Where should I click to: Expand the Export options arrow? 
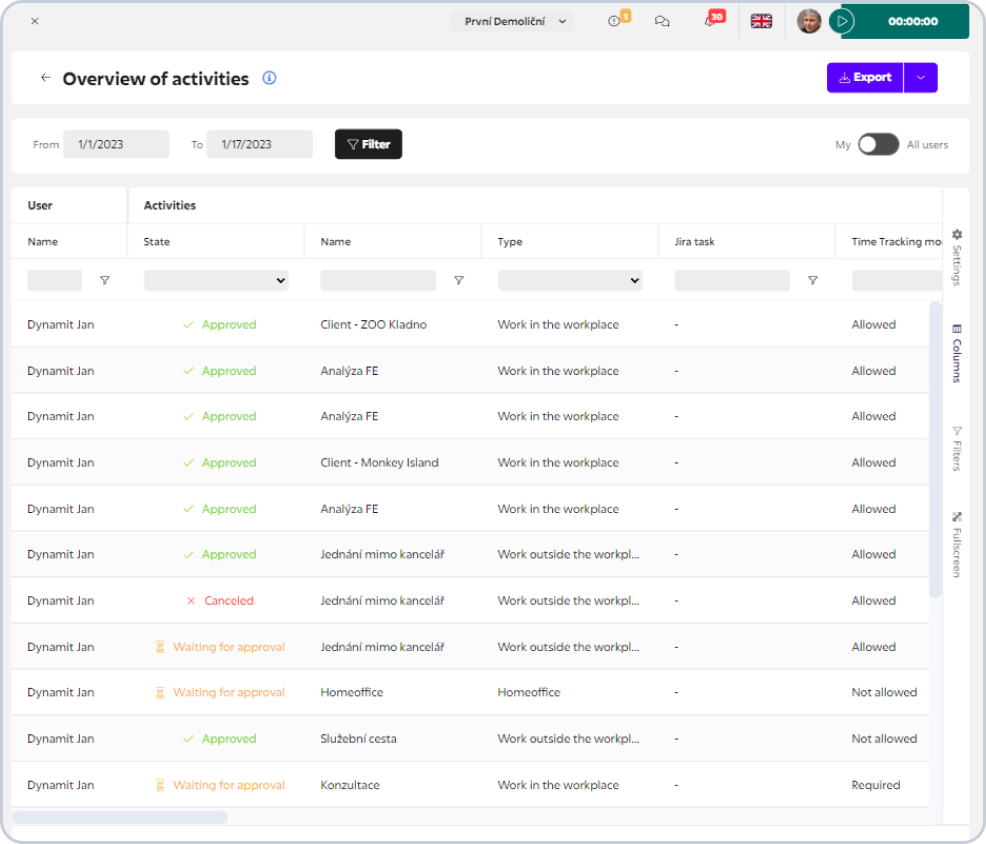(921, 77)
